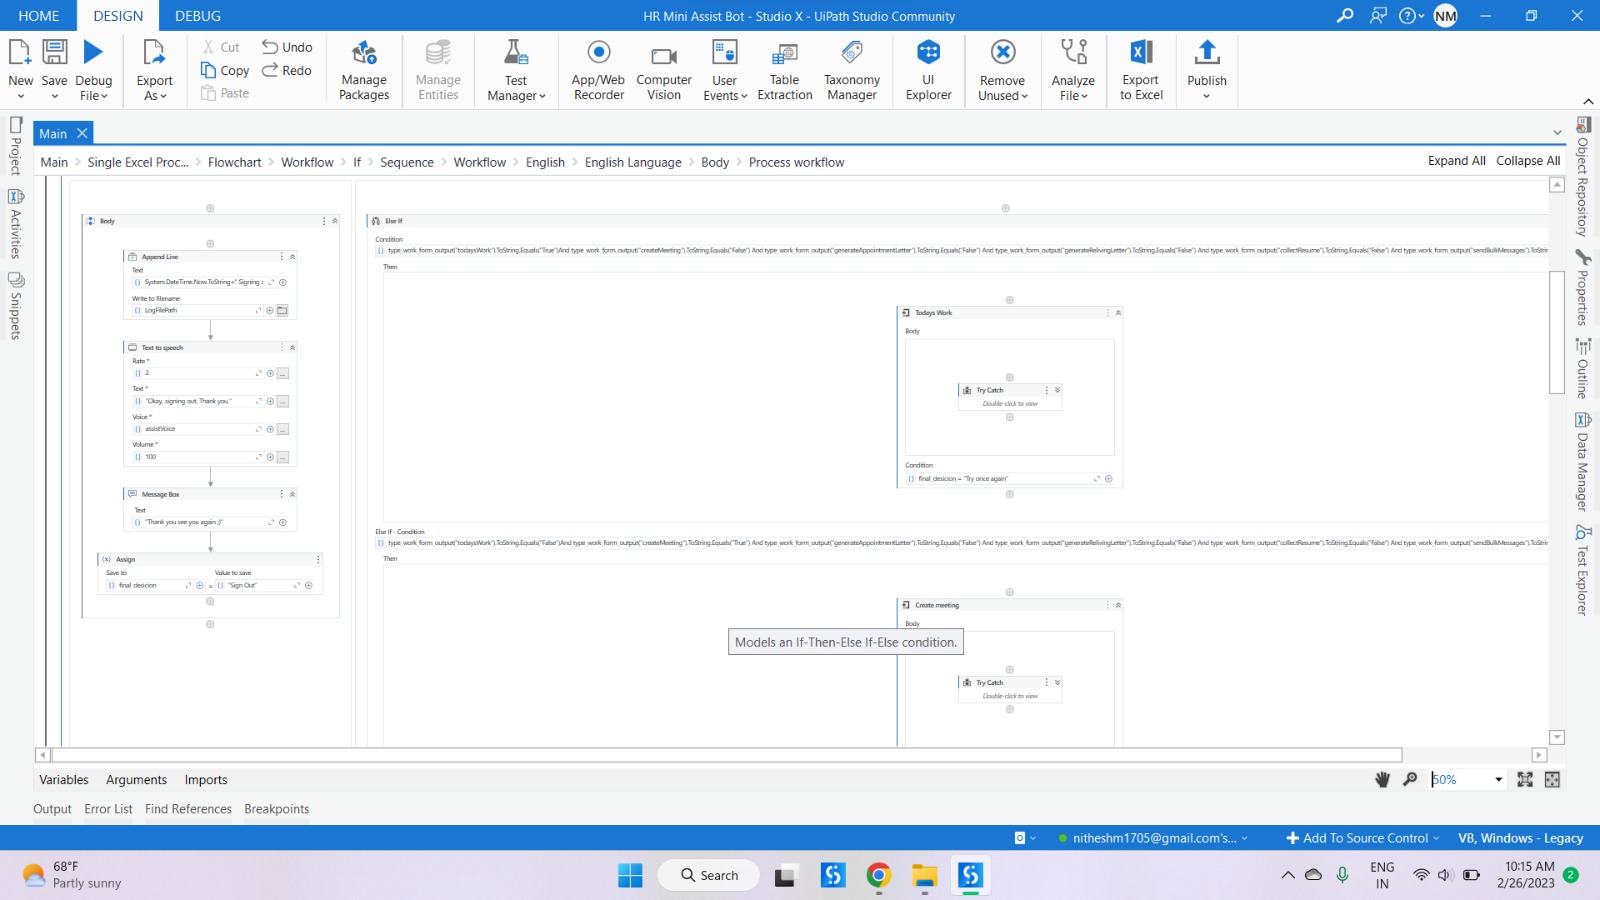Click Add To Source Control
This screenshot has height=900, width=1600.
coord(1362,838)
